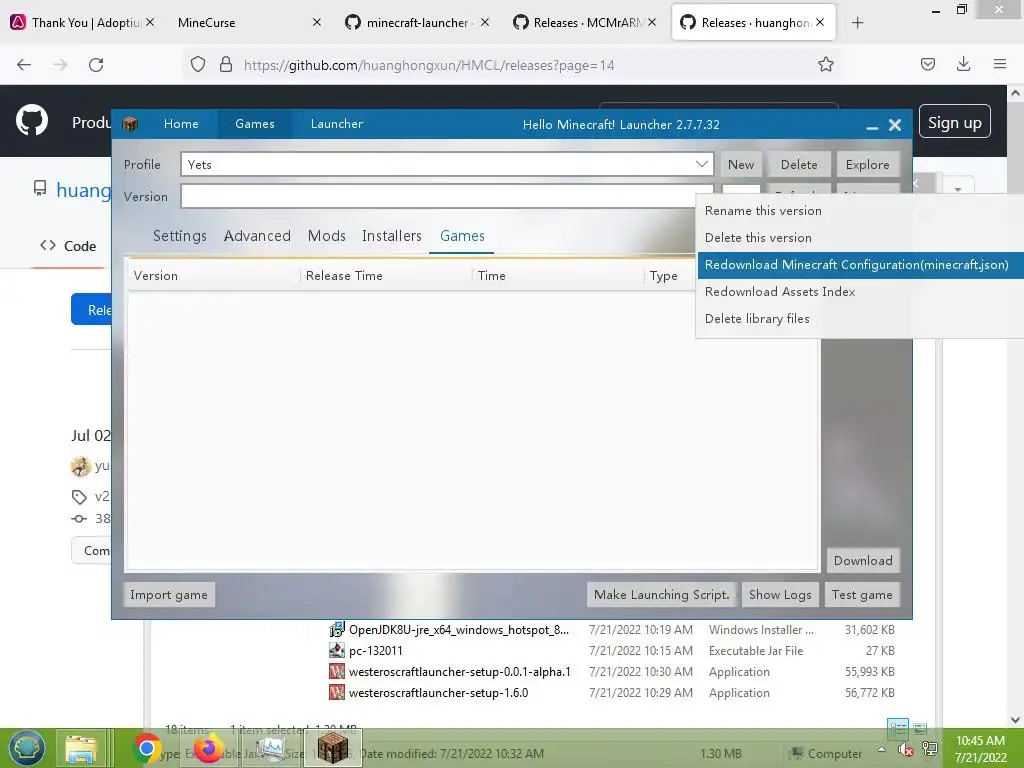This screenshot has height=768, width=1024.
Task: Click the browser address bar URL
Action: point(428,65)
